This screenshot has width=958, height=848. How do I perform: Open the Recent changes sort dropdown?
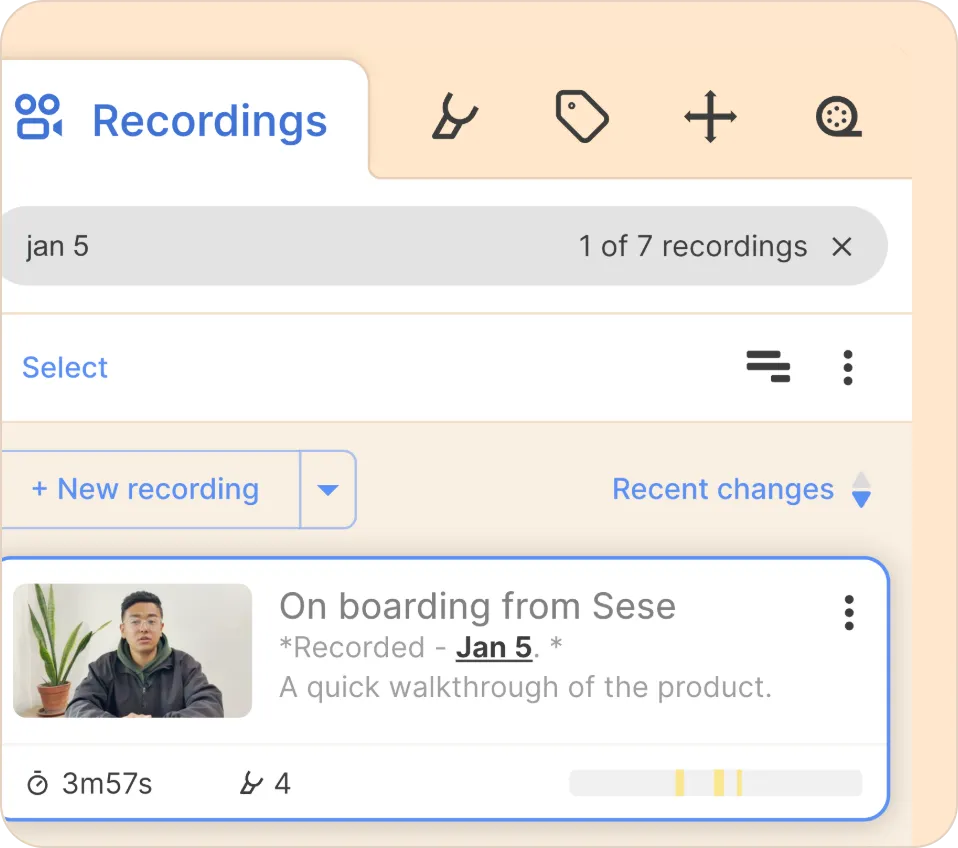click(x=723, y=489)
